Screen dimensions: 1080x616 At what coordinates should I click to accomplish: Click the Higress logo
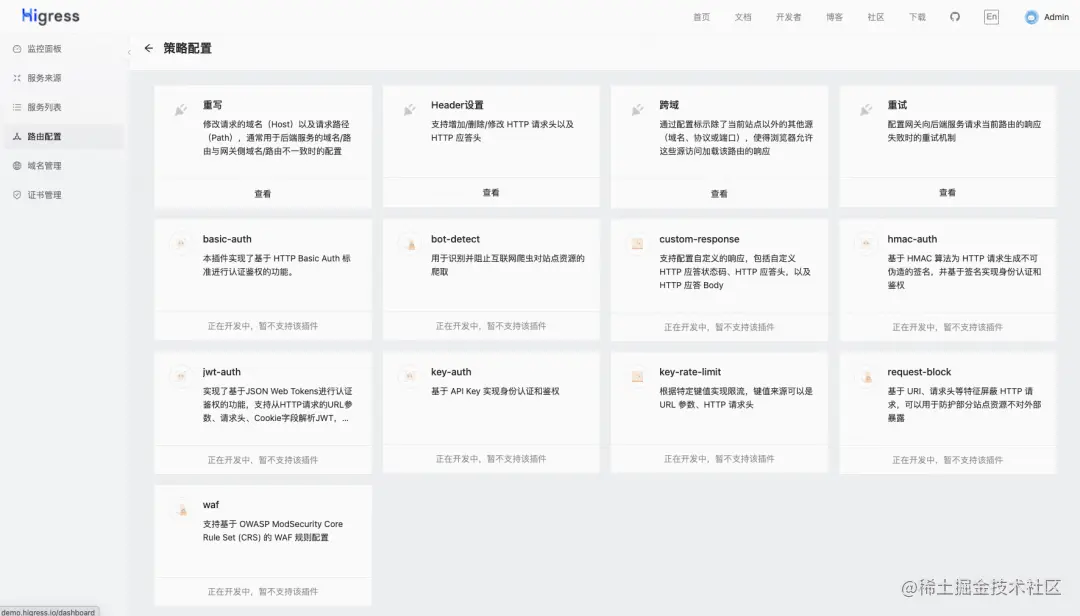pyautogui.click(x=50, y=16)
